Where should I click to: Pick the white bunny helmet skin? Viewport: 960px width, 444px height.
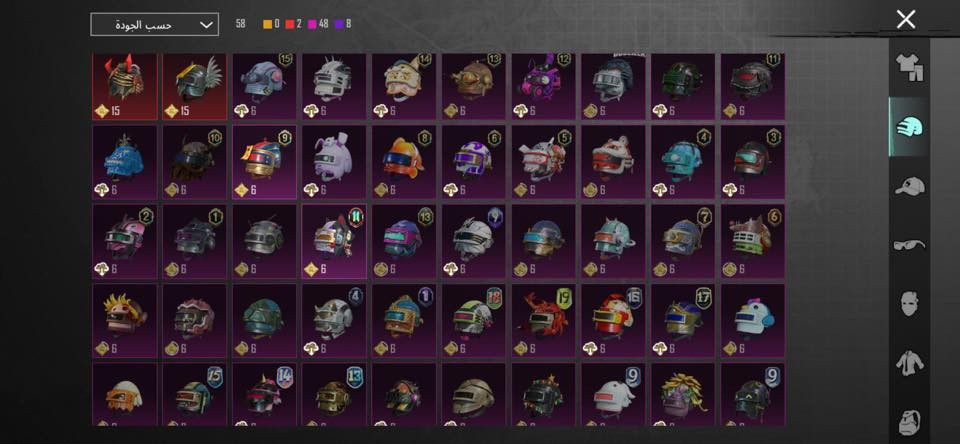point(334,162)
